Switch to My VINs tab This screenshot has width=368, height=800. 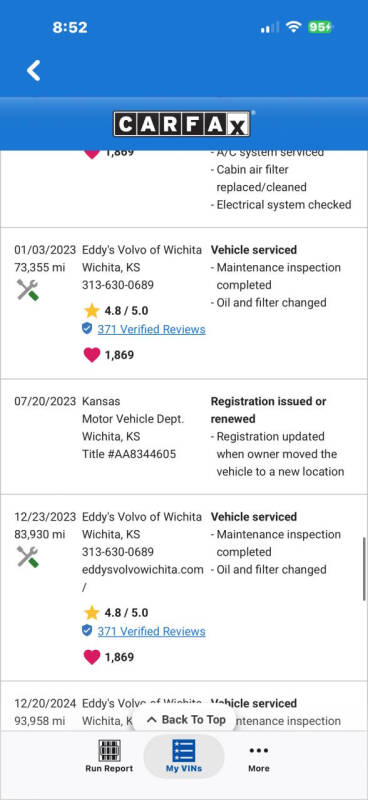coord(184,756)
